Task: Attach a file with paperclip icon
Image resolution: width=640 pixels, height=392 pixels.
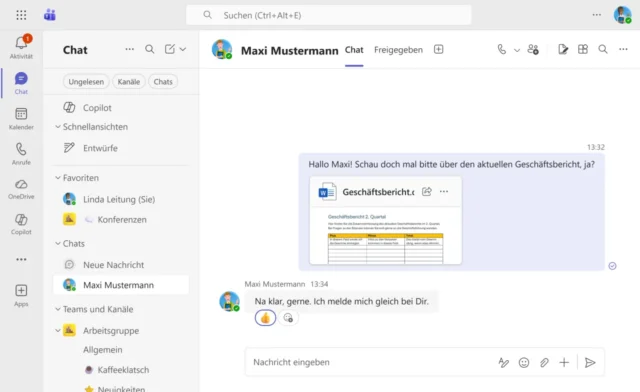Action: point(544,362)
